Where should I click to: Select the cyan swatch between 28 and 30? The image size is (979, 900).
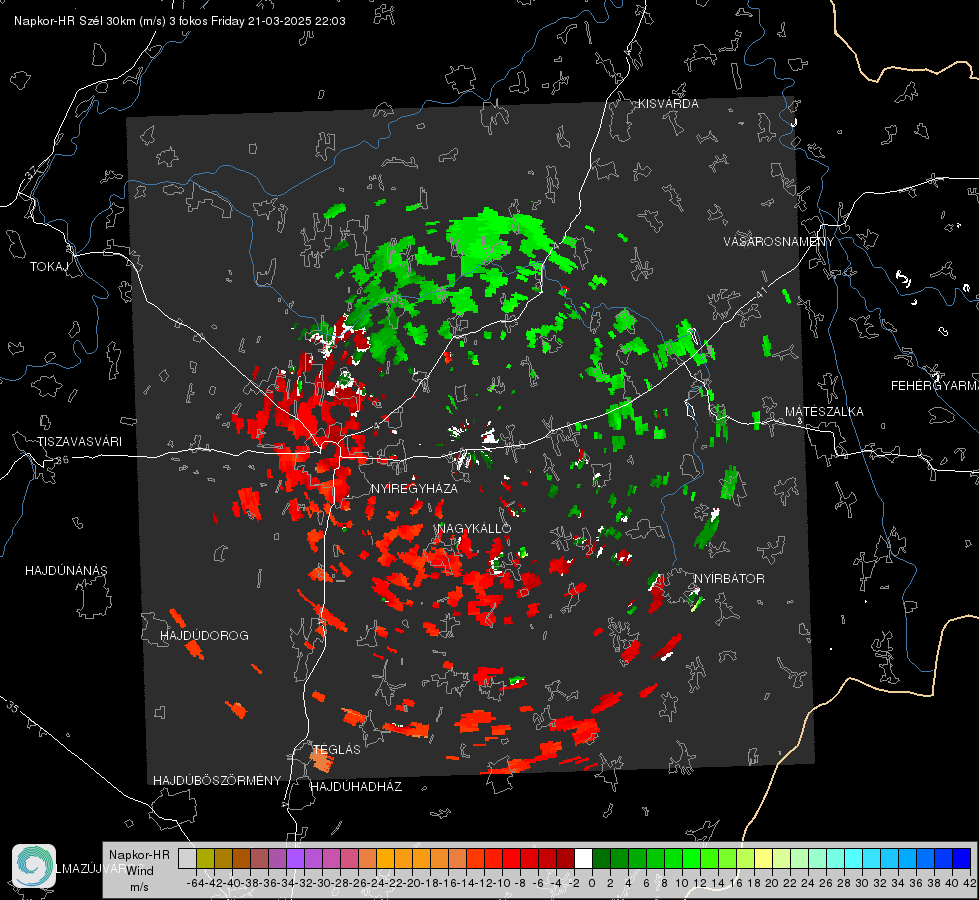854,858
